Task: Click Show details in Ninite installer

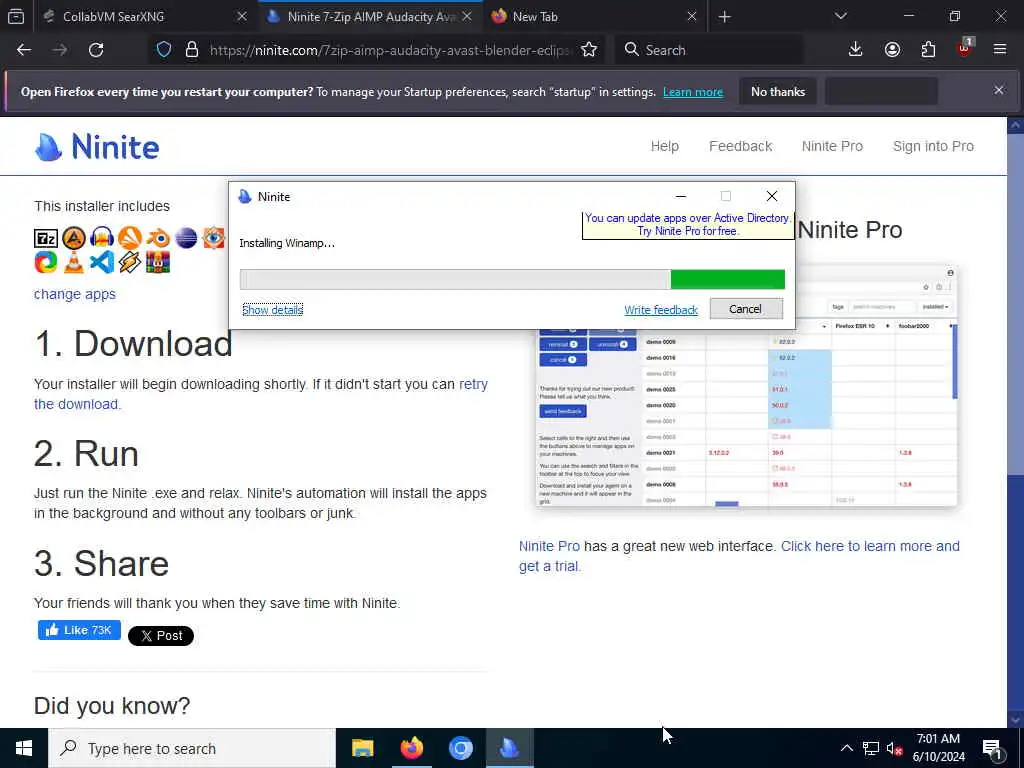Action: point(272,310)
